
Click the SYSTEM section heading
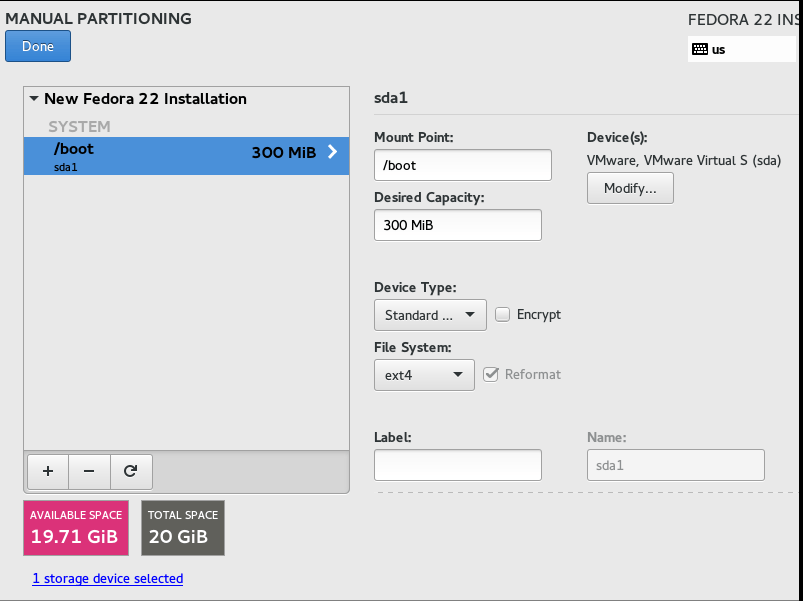79,126
